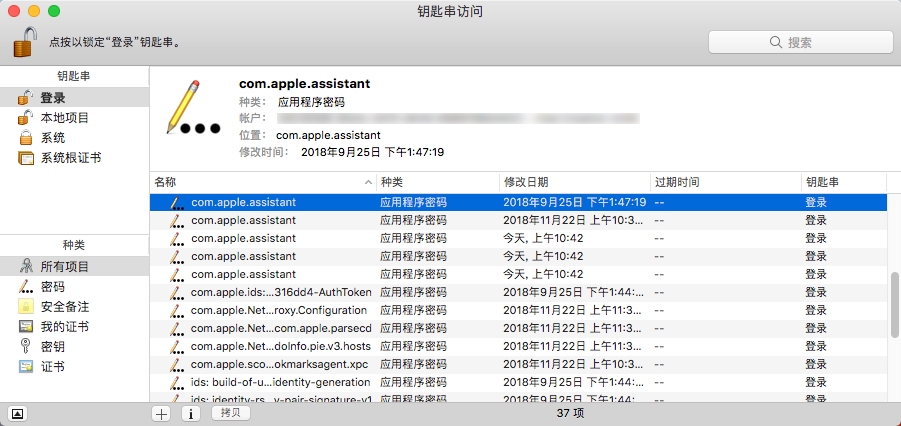Select the com.apple.ids AuthToken entry
Image resolution: width=901 pixels, height=426 pixels.
click(280, 292)
